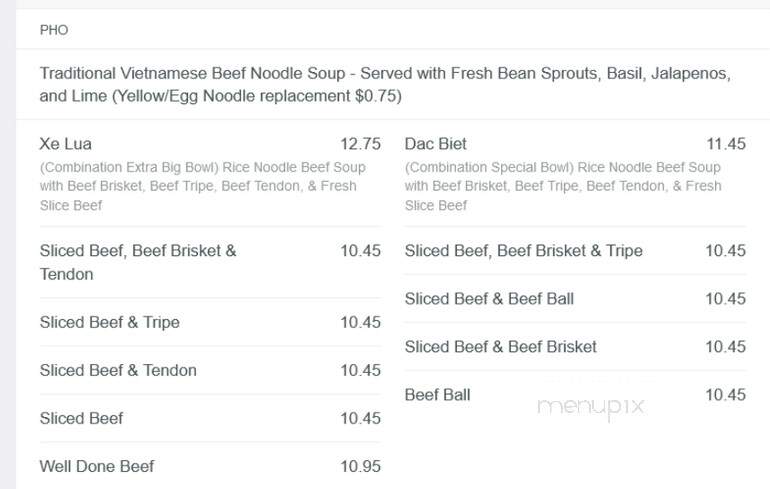Click the Xe Lua description text
The height and width of the screenshot is (489, 770).
click(x=202, y=186)
